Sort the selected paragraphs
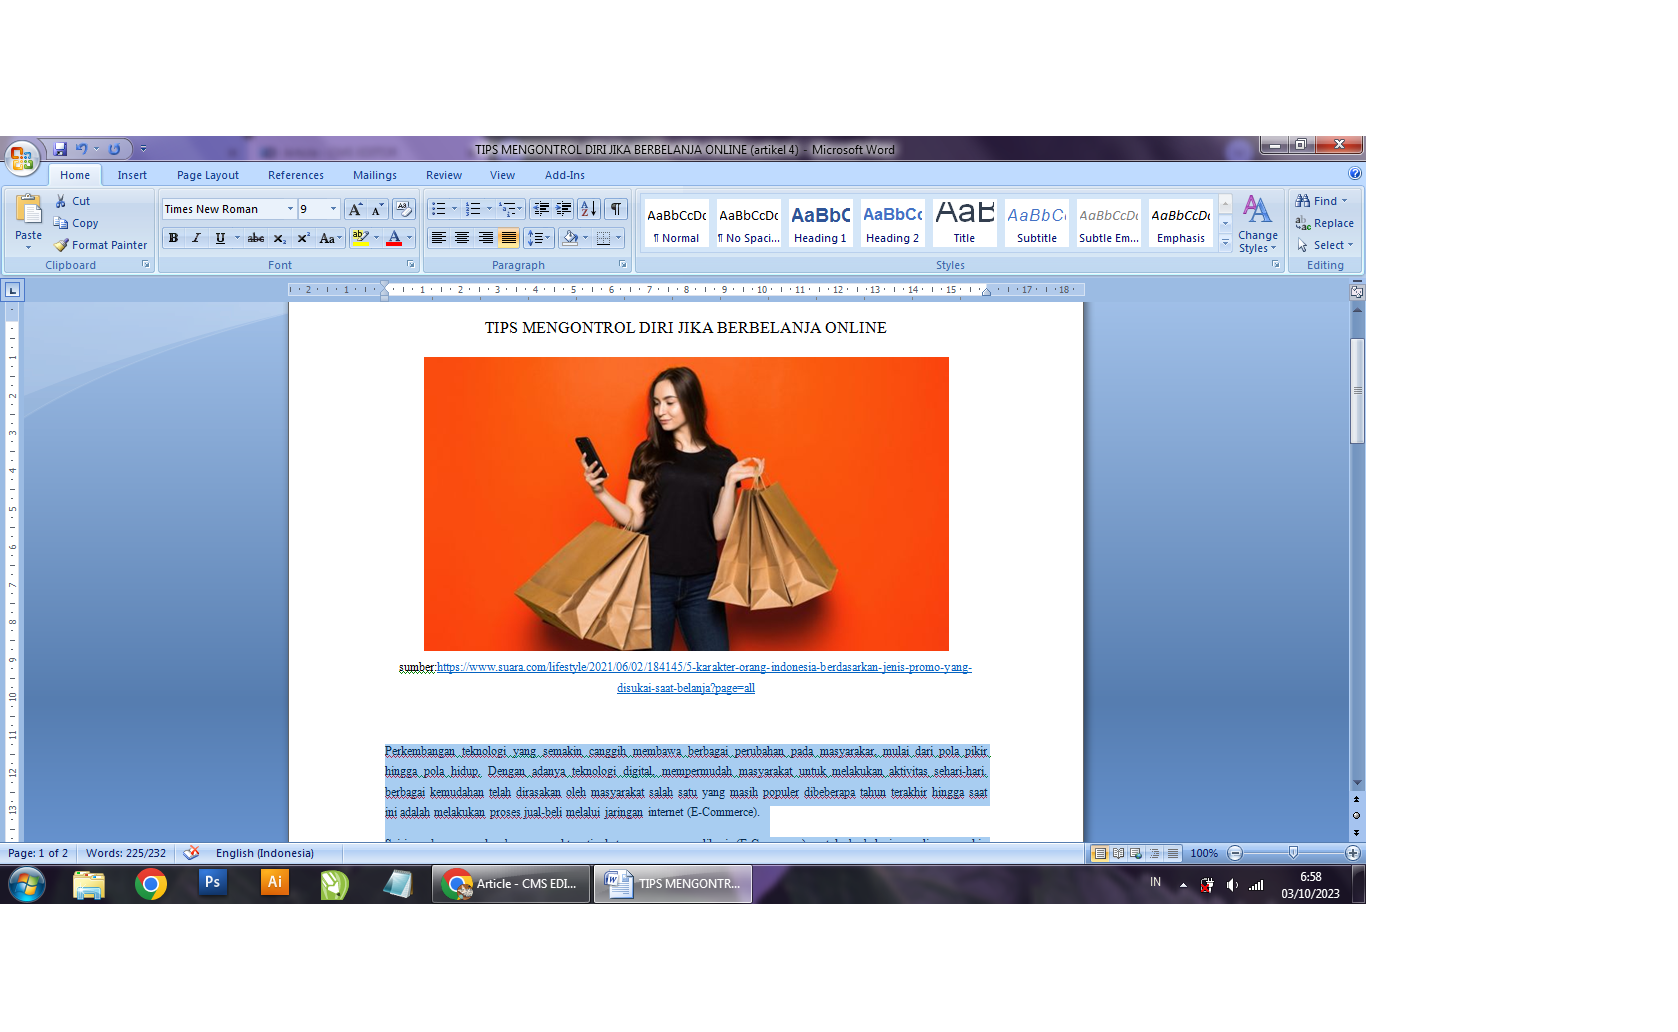The image size is (1678, 1032). tap(589, 209)
